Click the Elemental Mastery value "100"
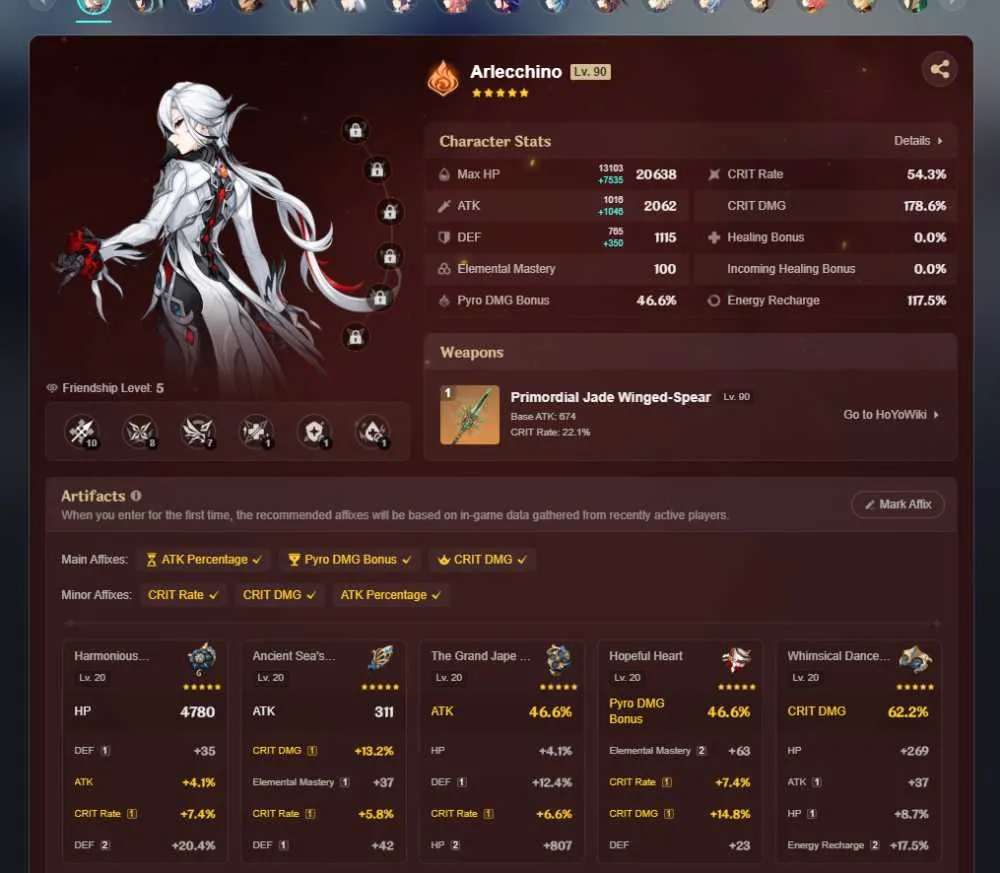Image resolution: width=1000 pixels, height=873 pixels. [x=665, y=268]
